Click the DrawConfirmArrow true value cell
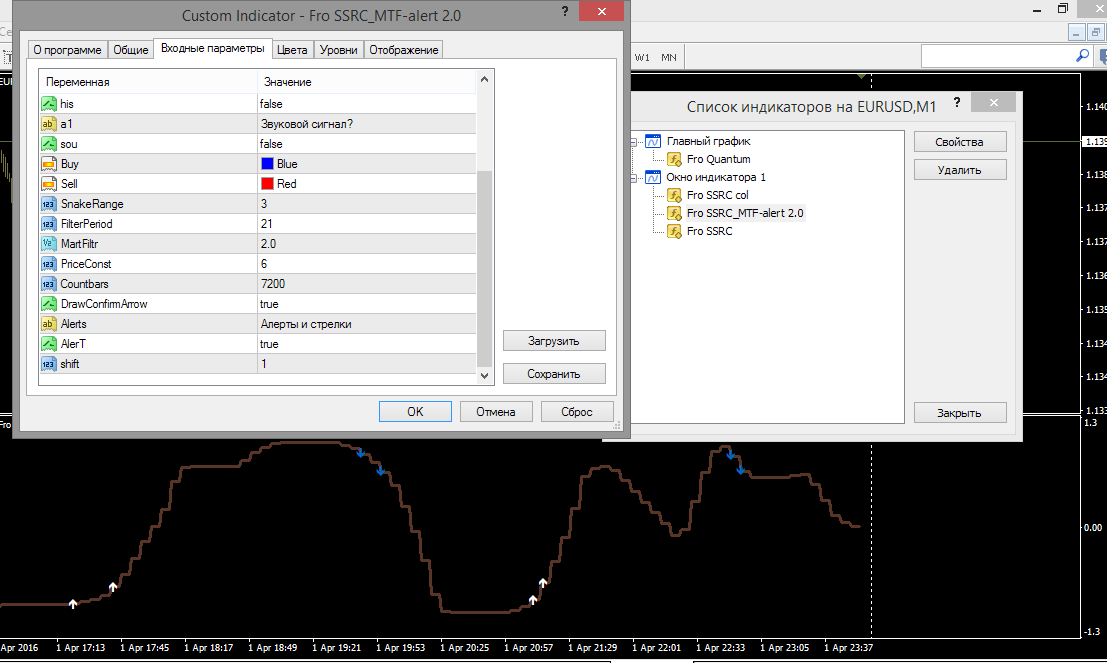Screen dimensions: 1107x663 click(x=366, y=304)
